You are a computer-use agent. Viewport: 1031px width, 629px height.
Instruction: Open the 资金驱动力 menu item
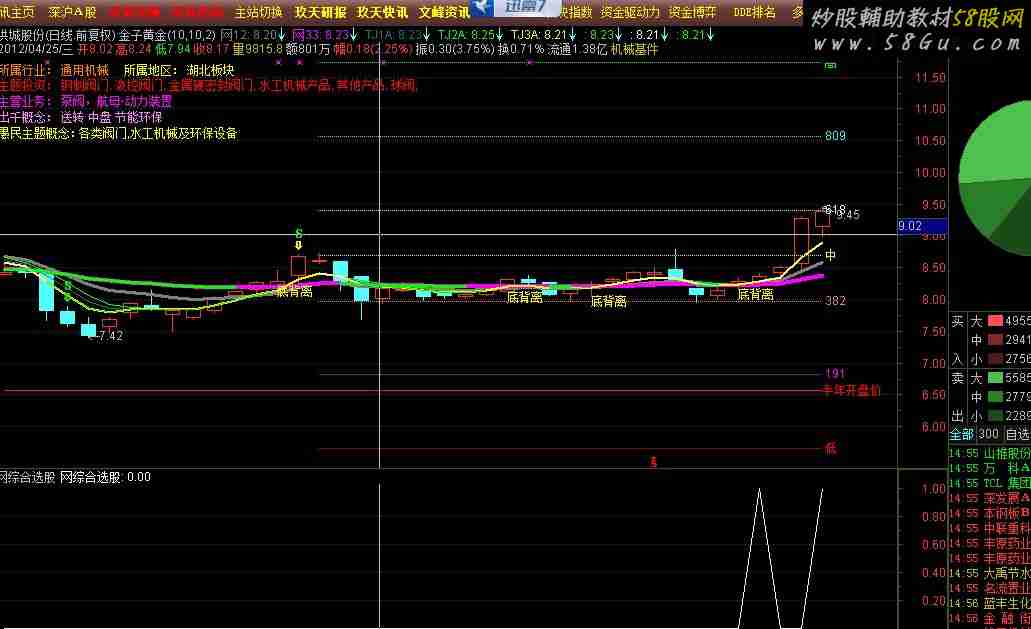click(x=630, y=12)
